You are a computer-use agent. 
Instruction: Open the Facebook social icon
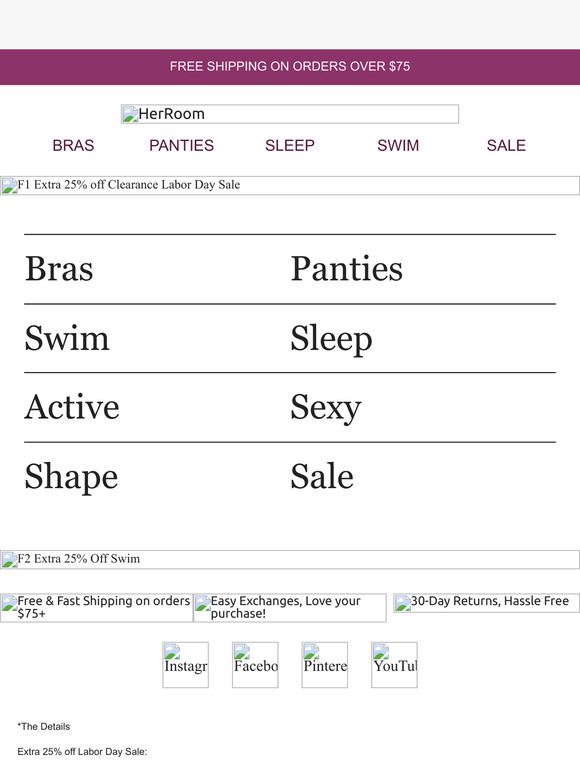(x=255, y=664)
